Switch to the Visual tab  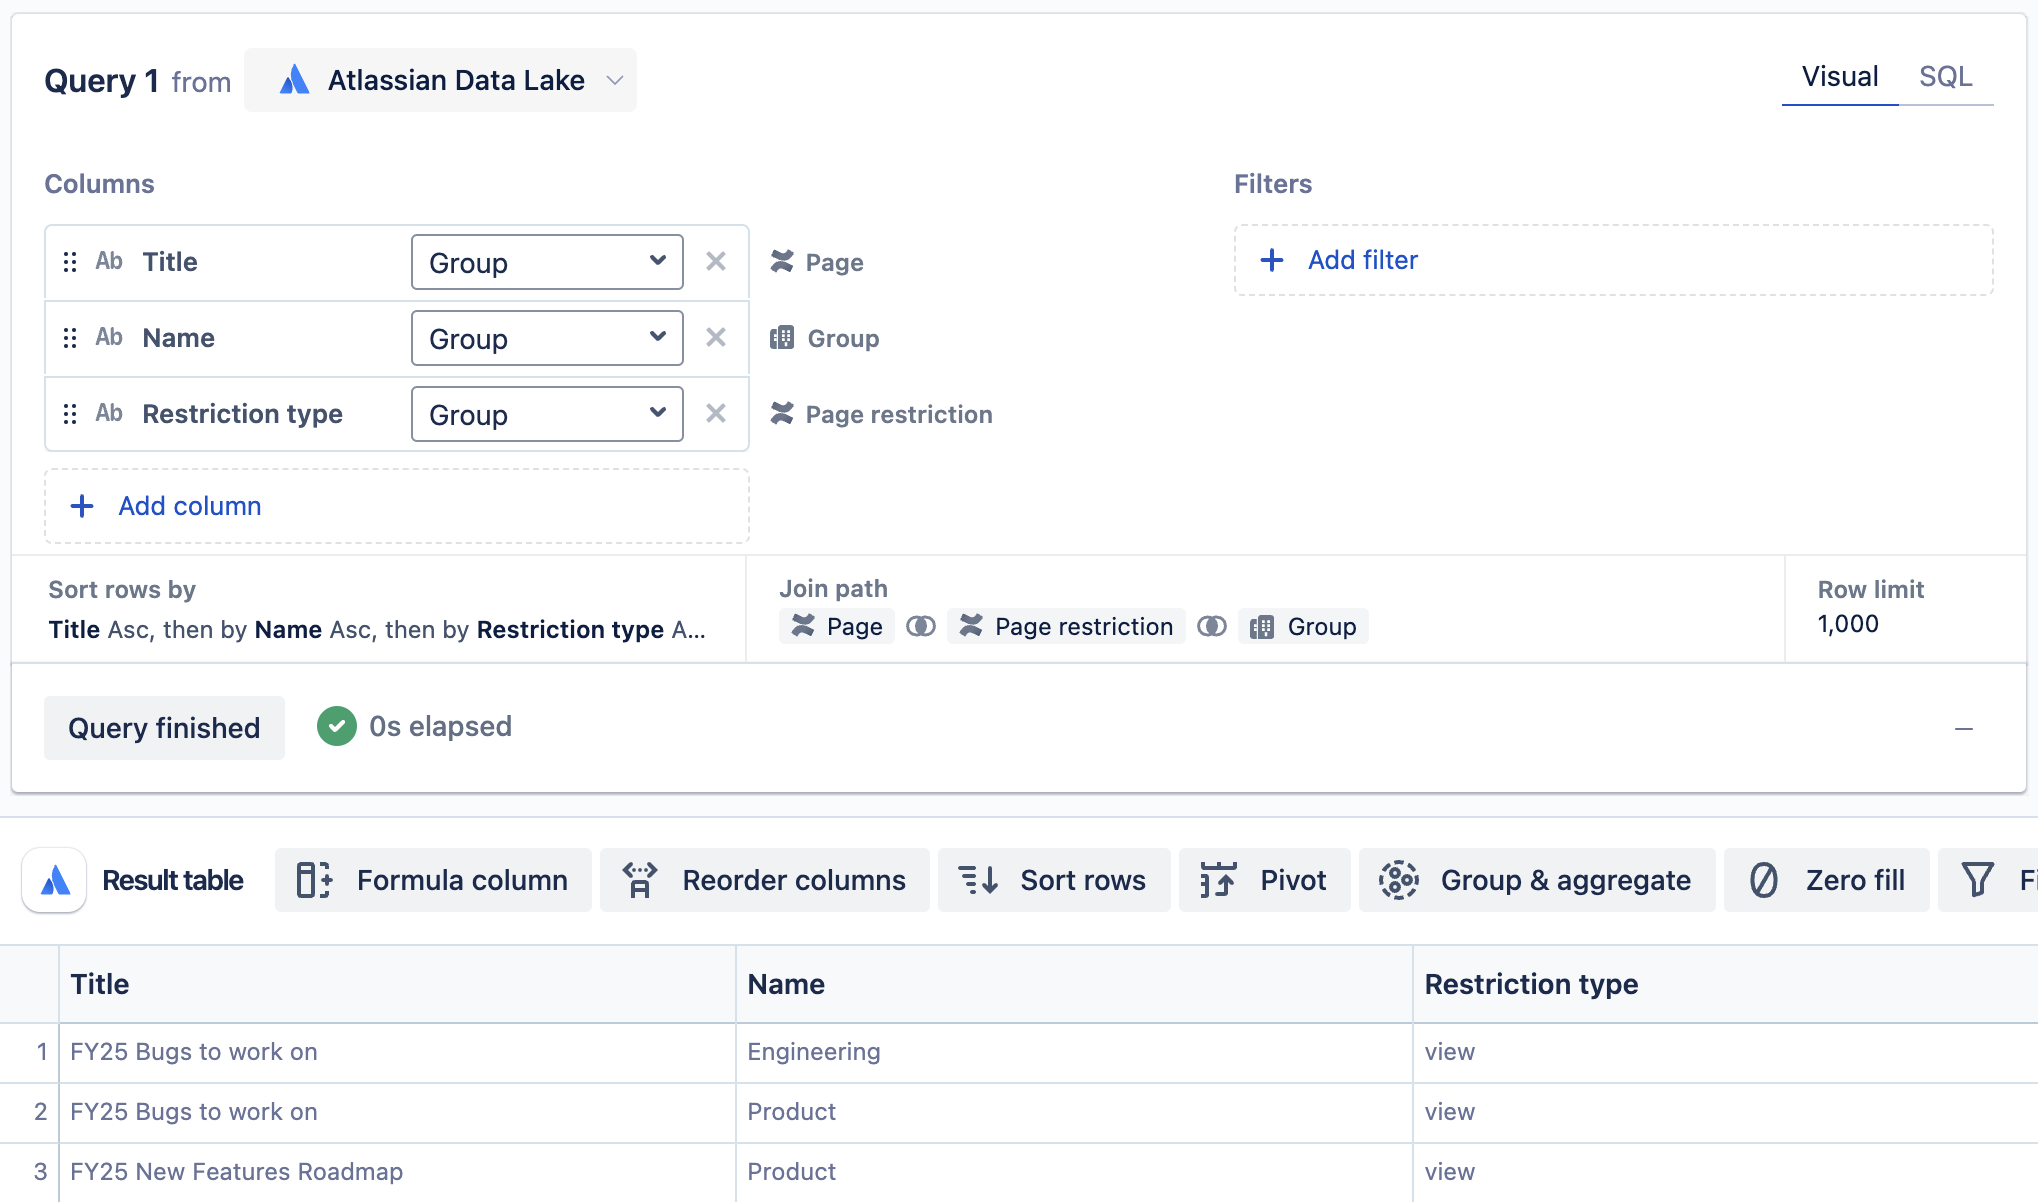(x=1839, y=77)
